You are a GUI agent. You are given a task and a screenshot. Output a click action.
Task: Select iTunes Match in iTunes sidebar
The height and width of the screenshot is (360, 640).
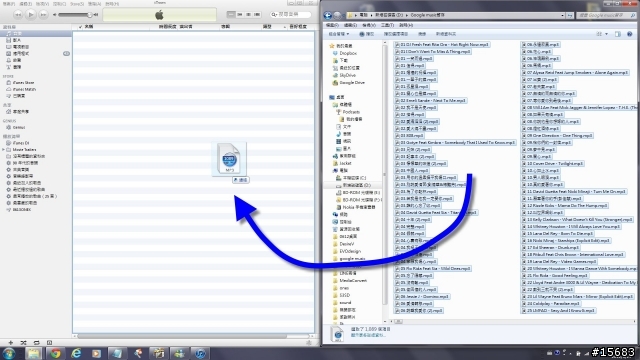24,89
